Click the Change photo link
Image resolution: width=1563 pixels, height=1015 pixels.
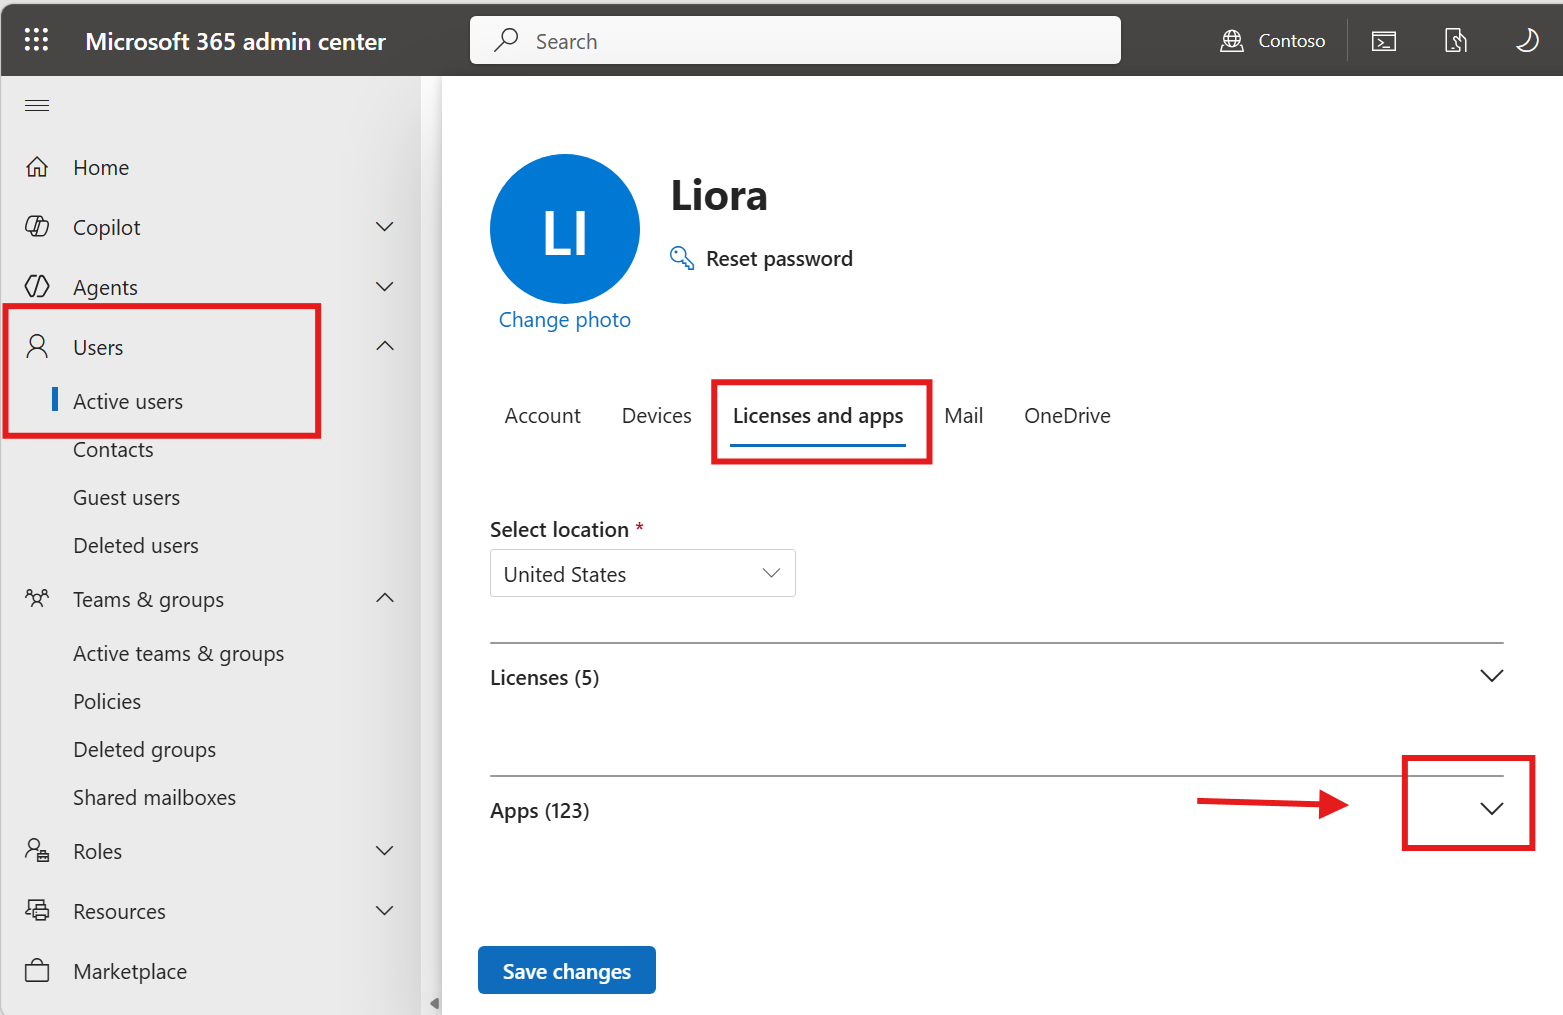pos(565,320)
